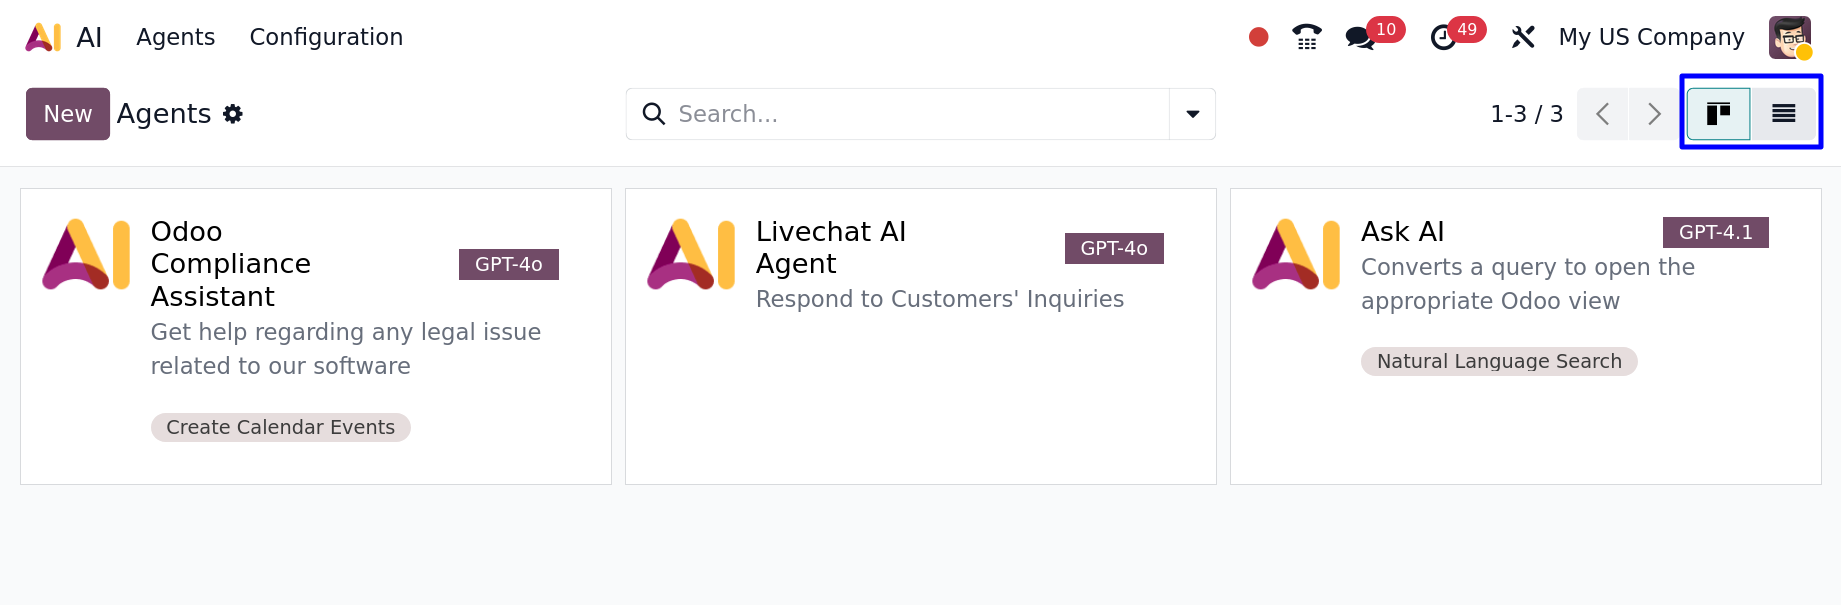Image resolution: width=1841 pixels, height=605 pixels.
Task: Open the conversations chat messages icon
Action: point(1360,38)
